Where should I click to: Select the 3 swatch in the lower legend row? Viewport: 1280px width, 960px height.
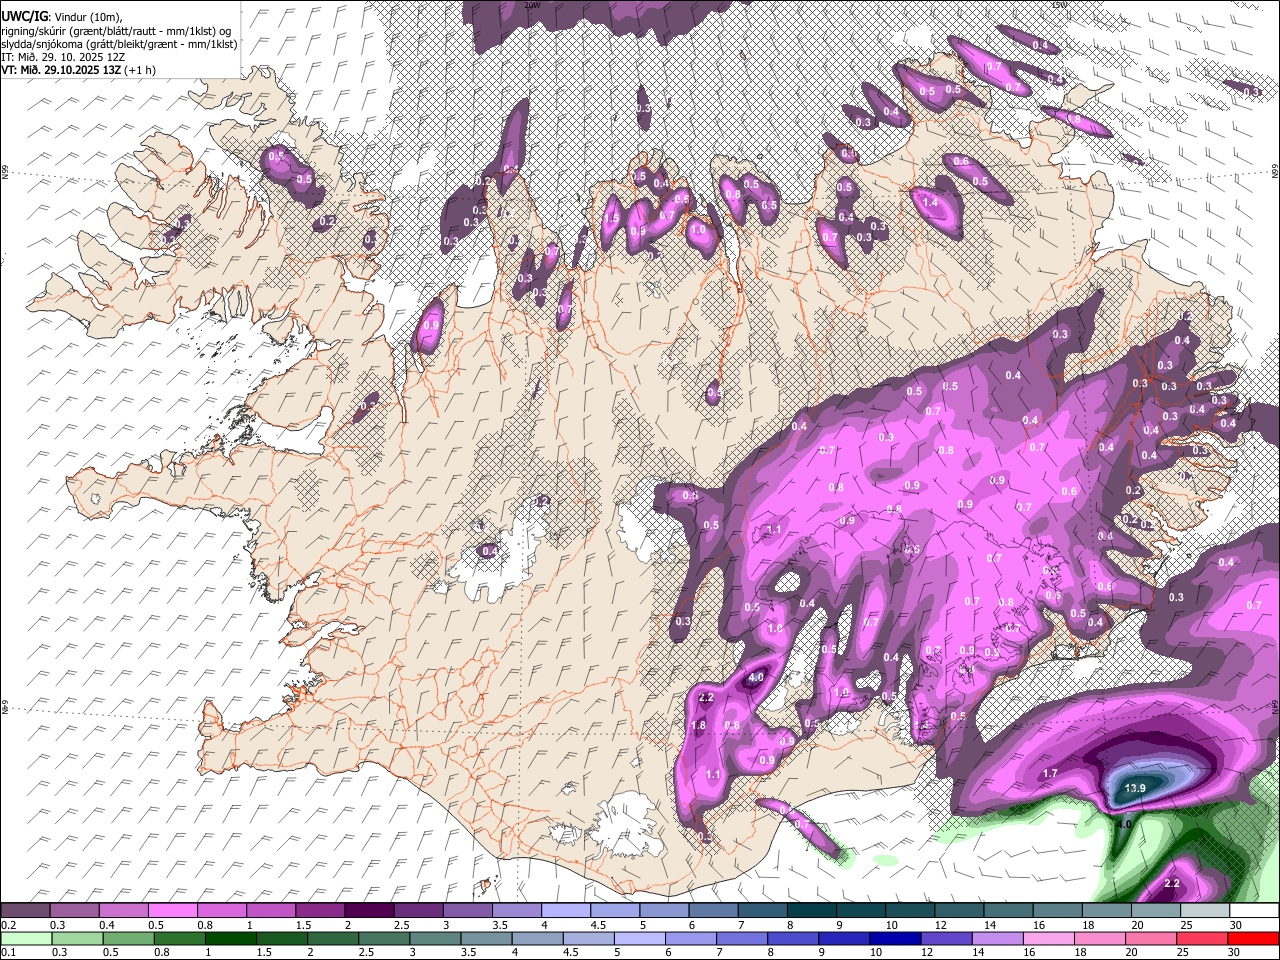click(435, 939)
